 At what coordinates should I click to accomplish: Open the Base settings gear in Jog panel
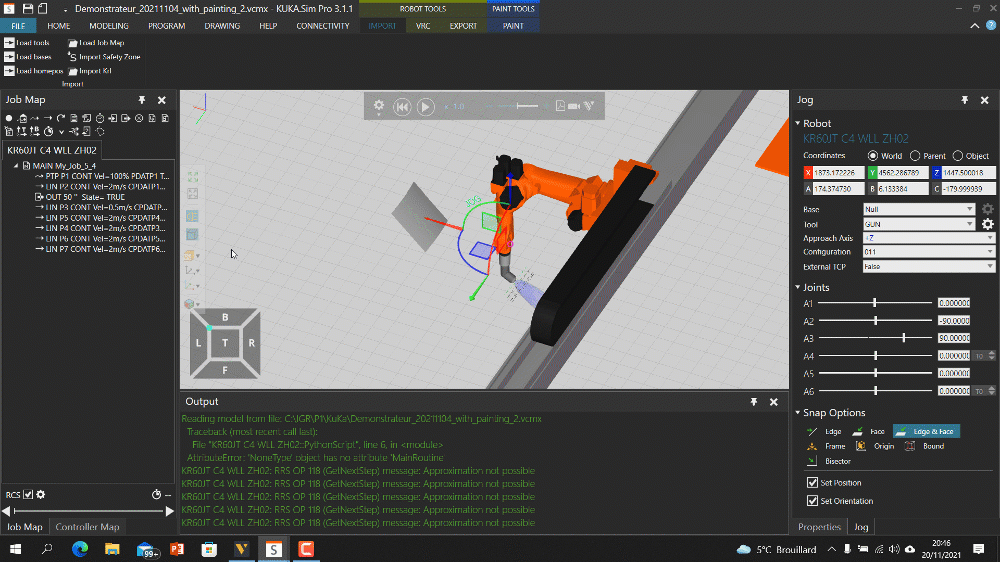click(987, 209)
